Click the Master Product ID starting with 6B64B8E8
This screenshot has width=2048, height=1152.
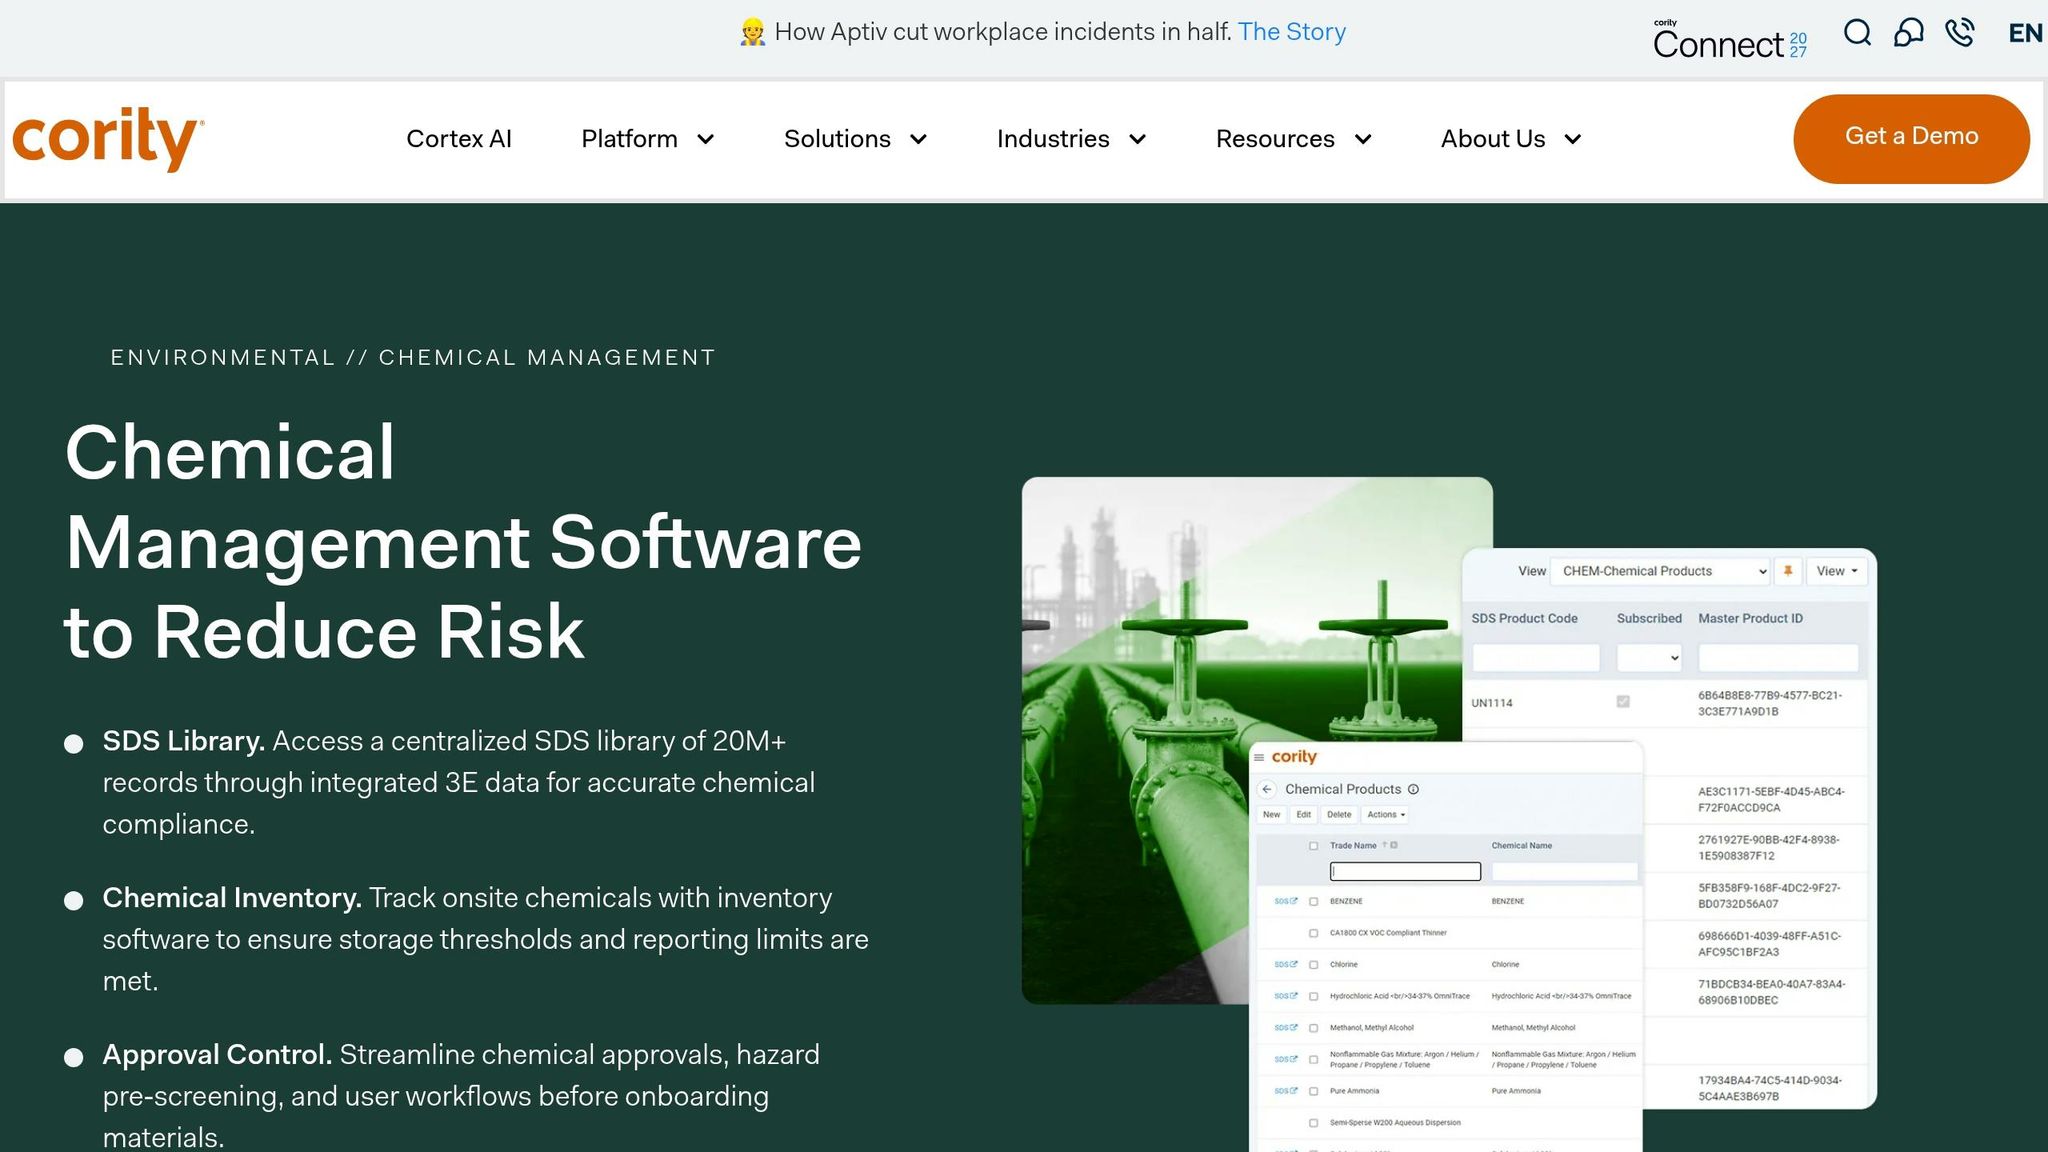pyautogui.click(x=1770, y=703)
